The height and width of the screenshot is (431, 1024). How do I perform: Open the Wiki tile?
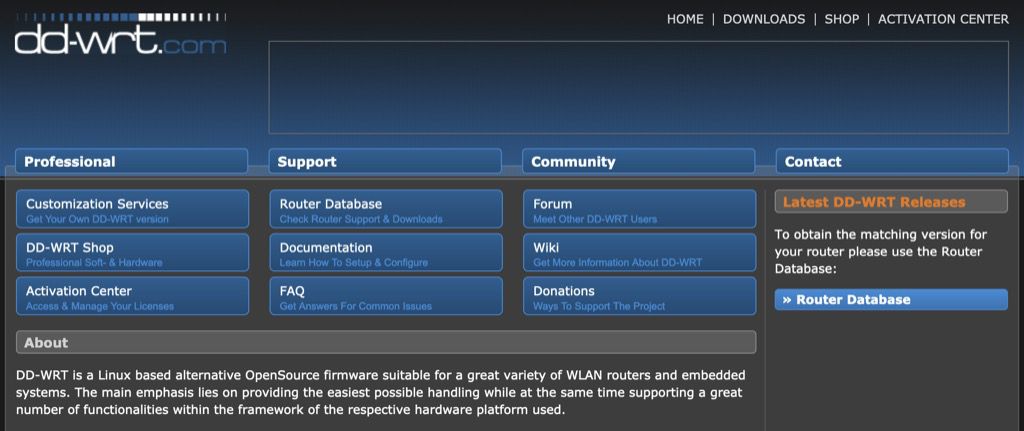[639, 253]
